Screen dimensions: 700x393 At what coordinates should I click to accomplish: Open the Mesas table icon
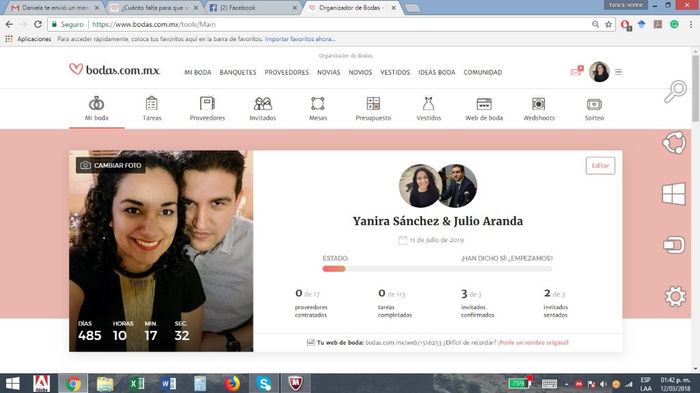point(318,104)
